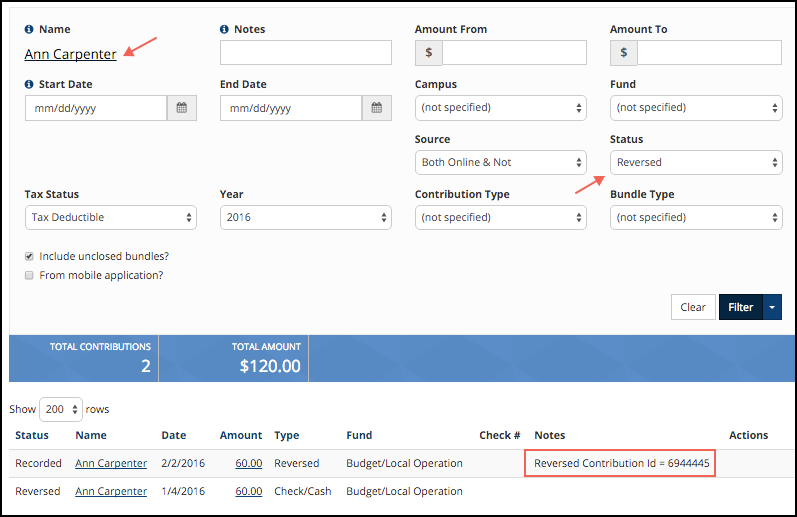
Task: Open the Contribution Type dropdown
Action: [x=501, y=218]
